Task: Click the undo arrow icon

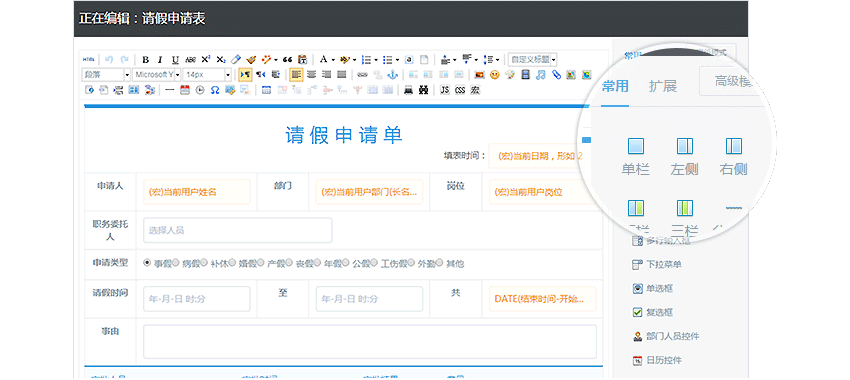Action: pos(109,60)
